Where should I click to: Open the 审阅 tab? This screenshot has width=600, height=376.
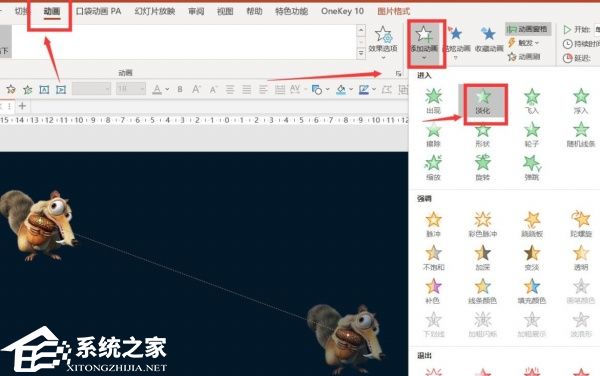[196, 11]
